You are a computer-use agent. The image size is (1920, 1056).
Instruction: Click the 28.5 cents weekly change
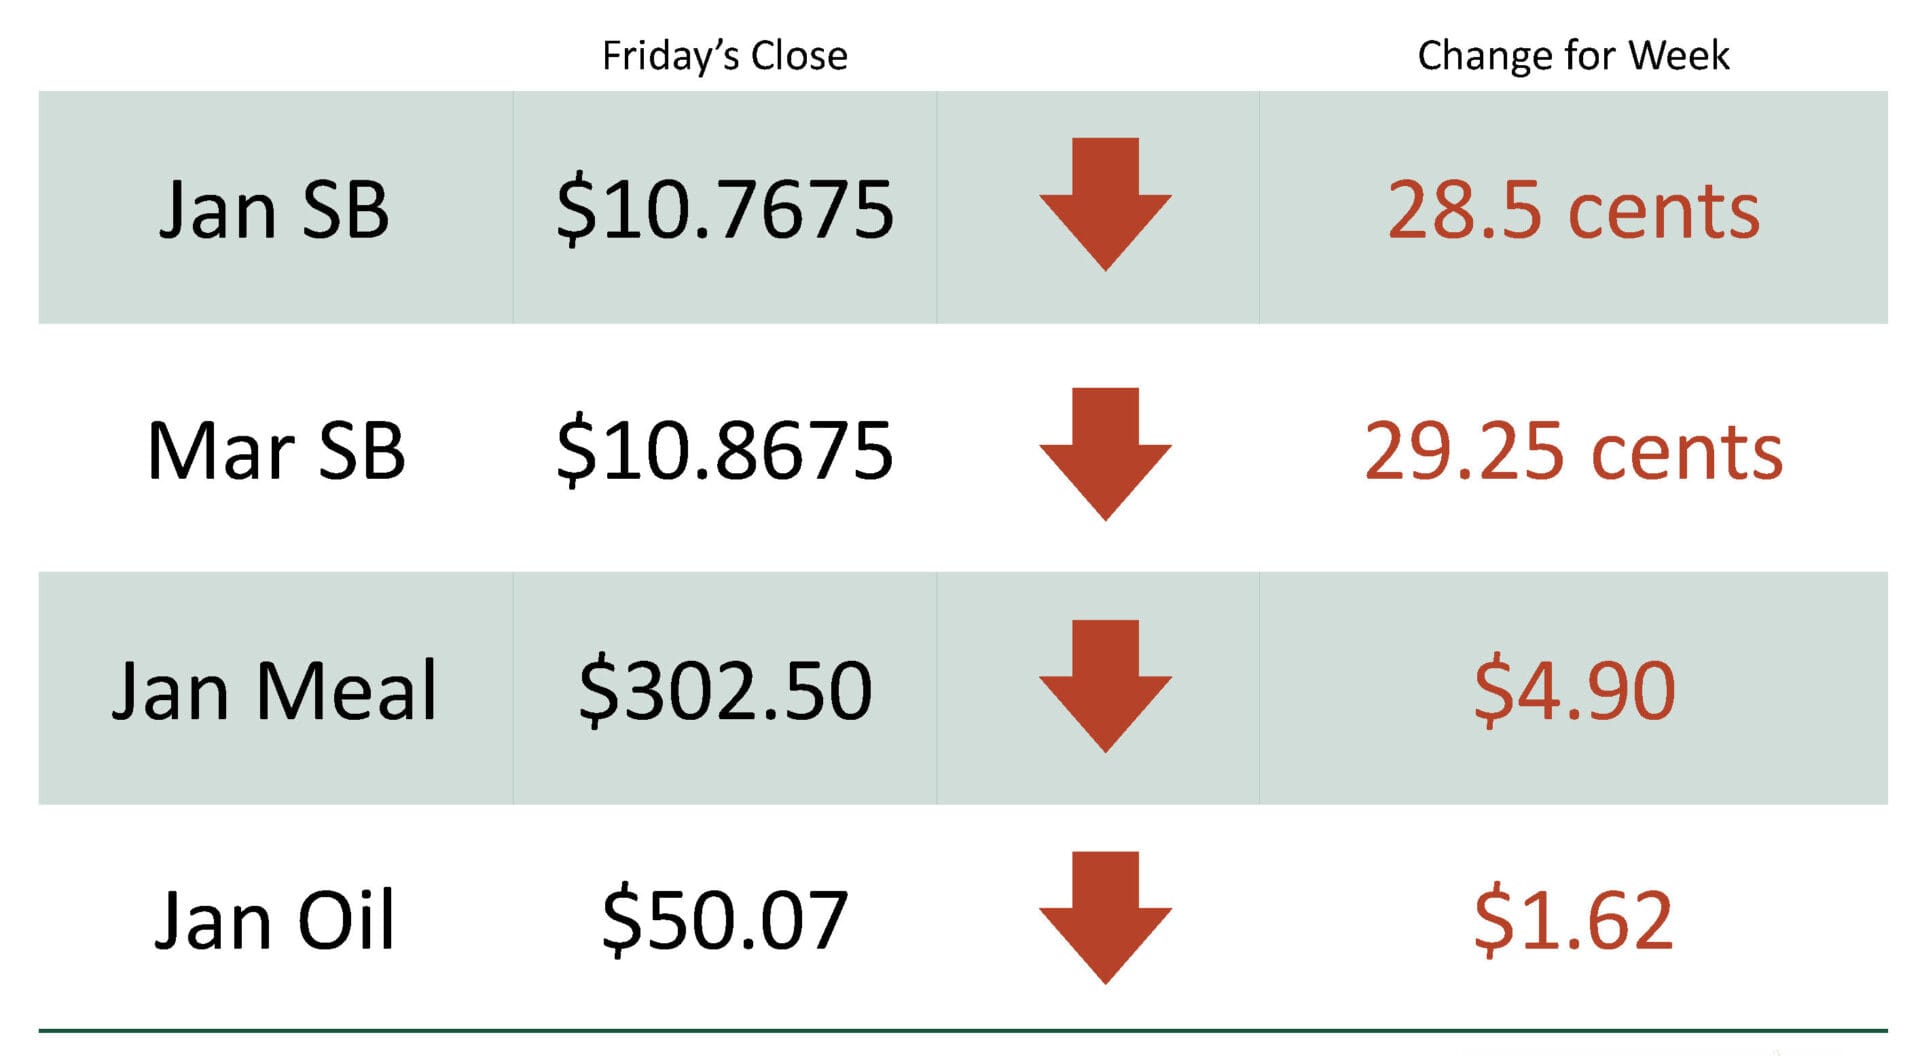(x=1573, y=210)
